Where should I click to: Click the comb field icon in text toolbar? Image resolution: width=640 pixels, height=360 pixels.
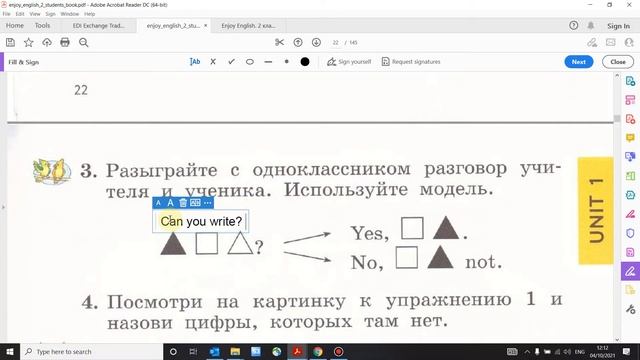coord(196,203)
